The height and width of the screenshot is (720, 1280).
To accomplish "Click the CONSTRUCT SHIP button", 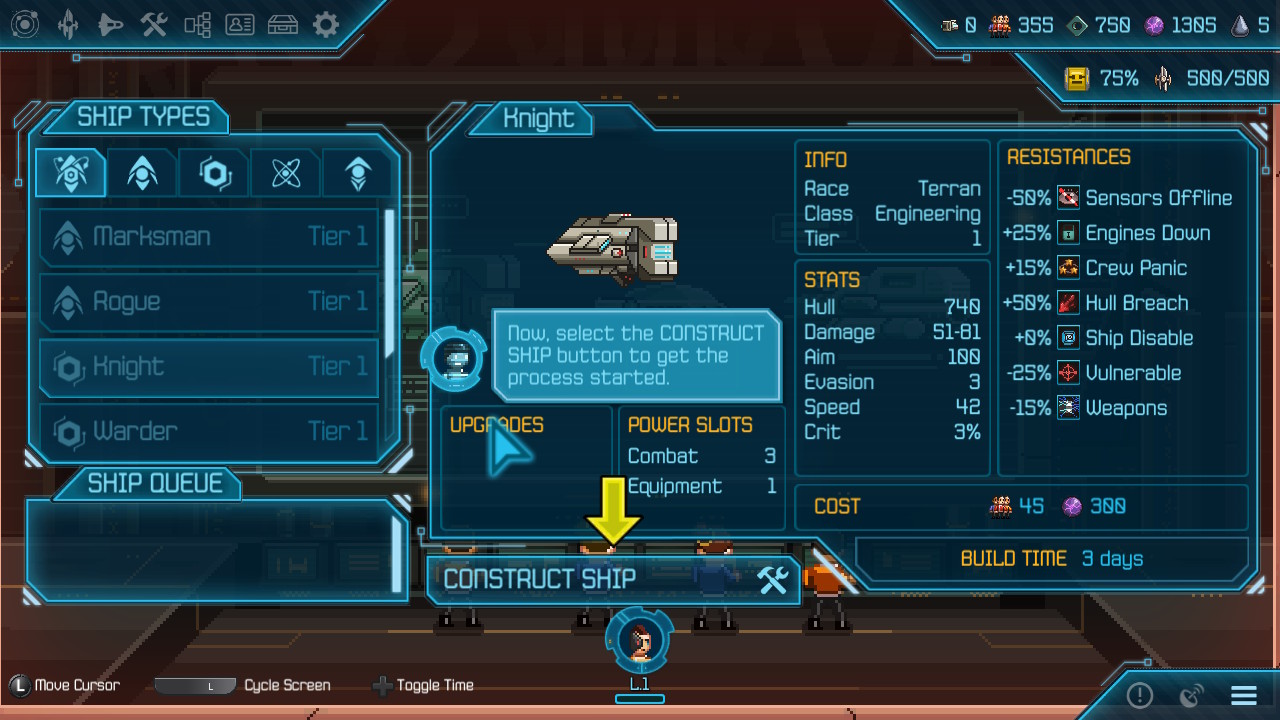I will coord(614,579).
